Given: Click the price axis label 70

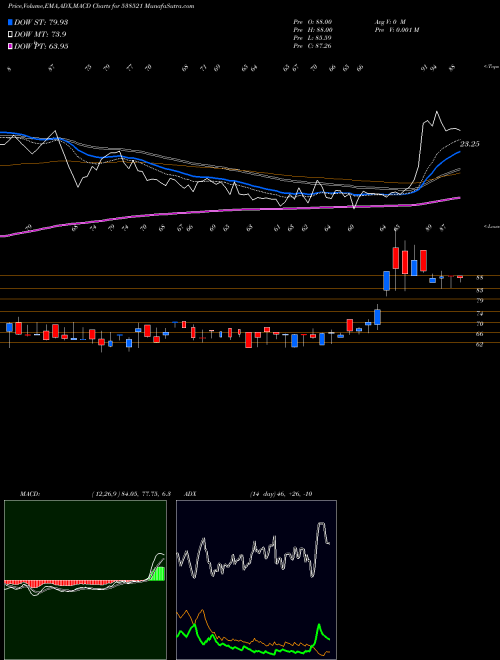Looking at the screenshot, I should 480,324.
